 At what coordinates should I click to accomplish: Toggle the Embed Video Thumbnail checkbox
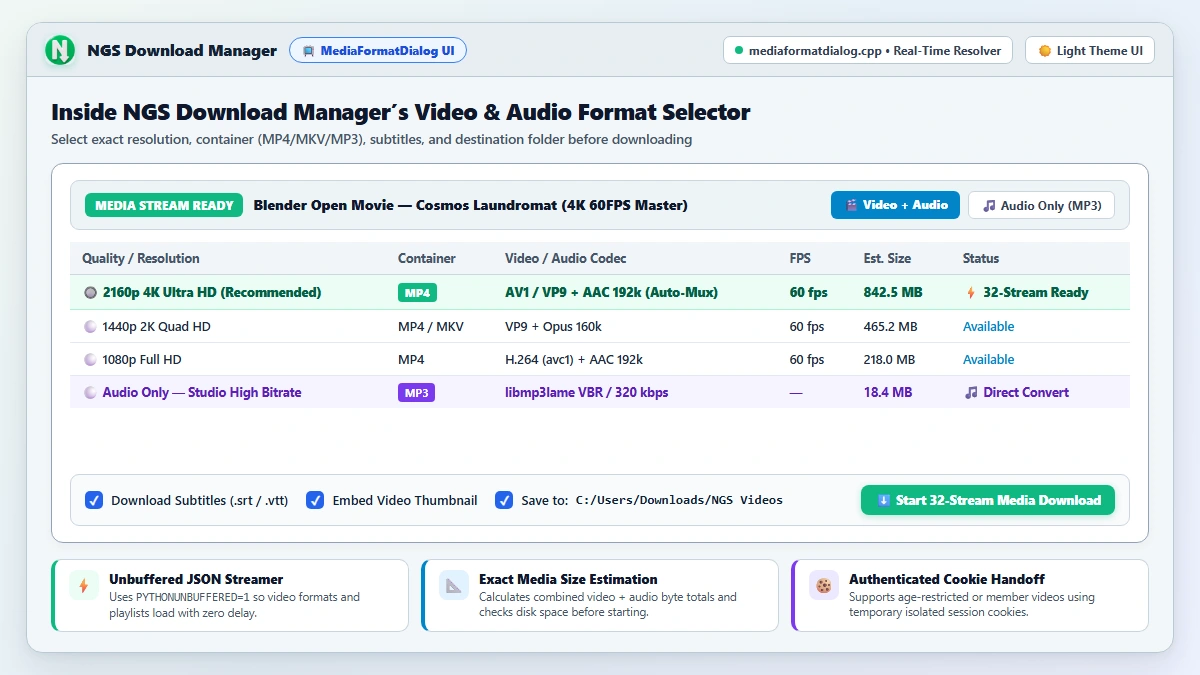[x=315, y=500]
